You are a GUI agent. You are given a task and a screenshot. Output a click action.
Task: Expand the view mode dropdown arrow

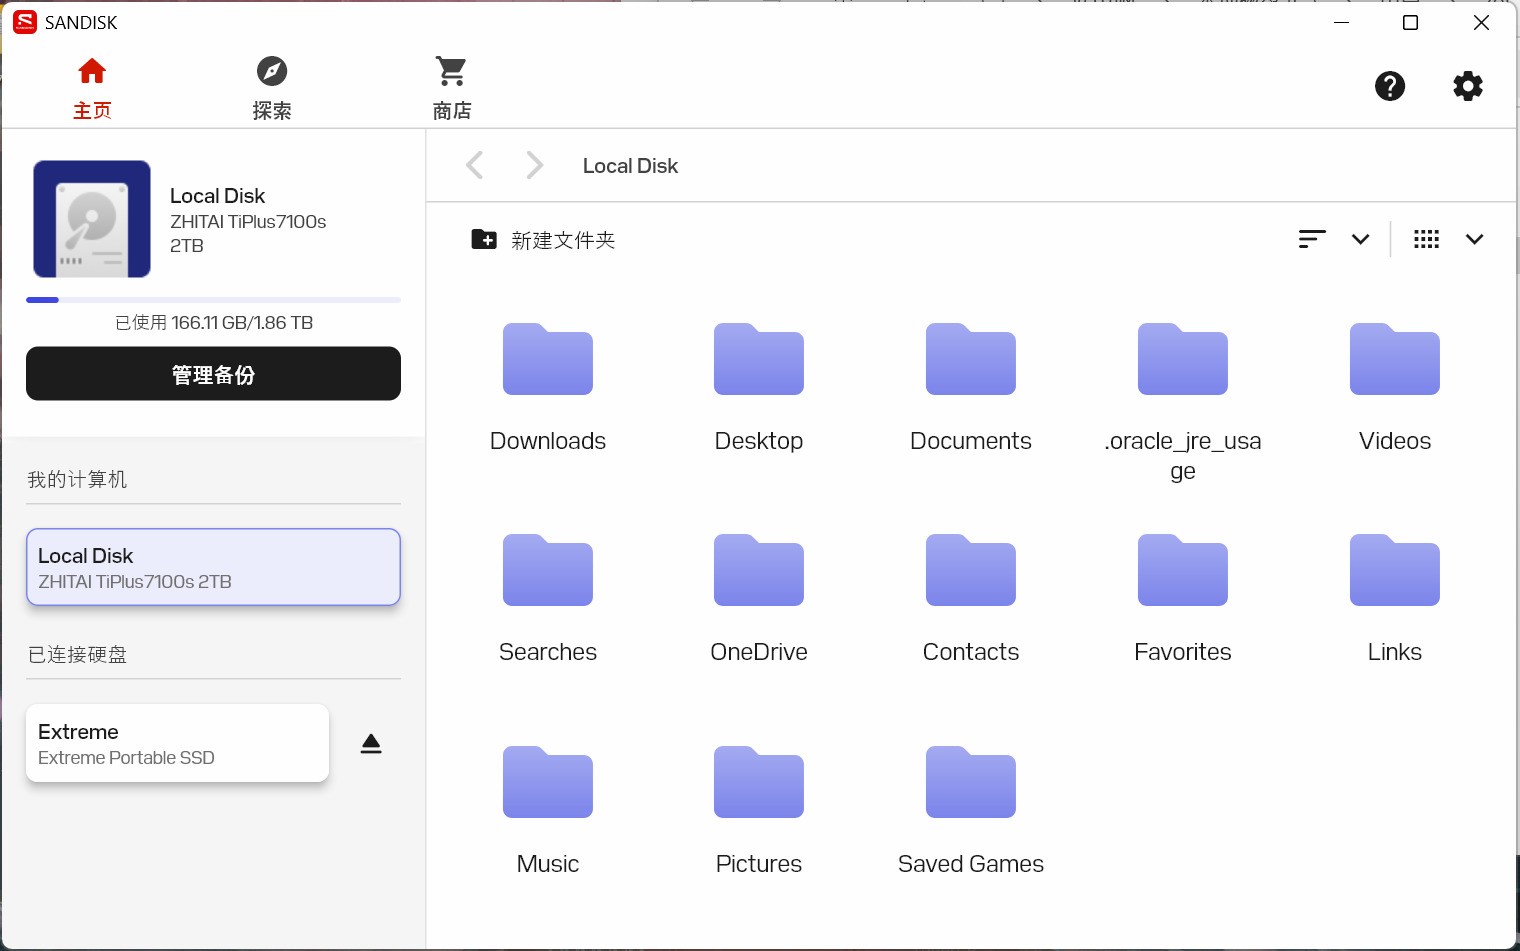click(1474, 239)
